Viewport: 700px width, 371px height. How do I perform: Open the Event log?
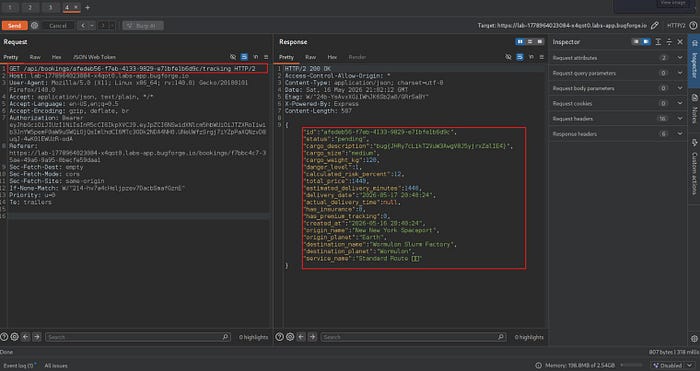18,366
